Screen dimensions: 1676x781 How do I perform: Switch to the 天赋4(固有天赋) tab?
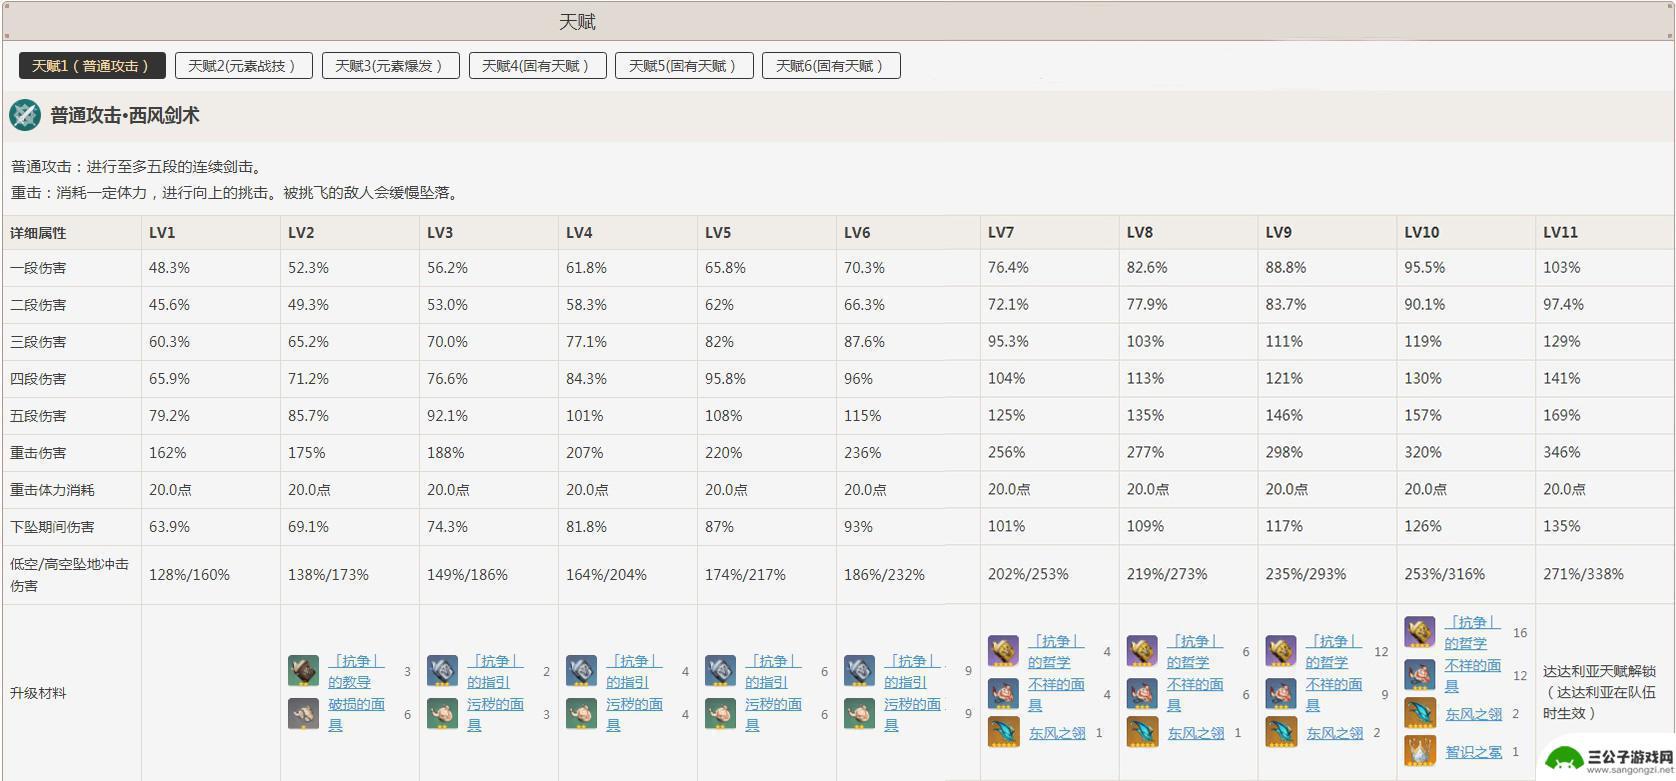point(537,66)
